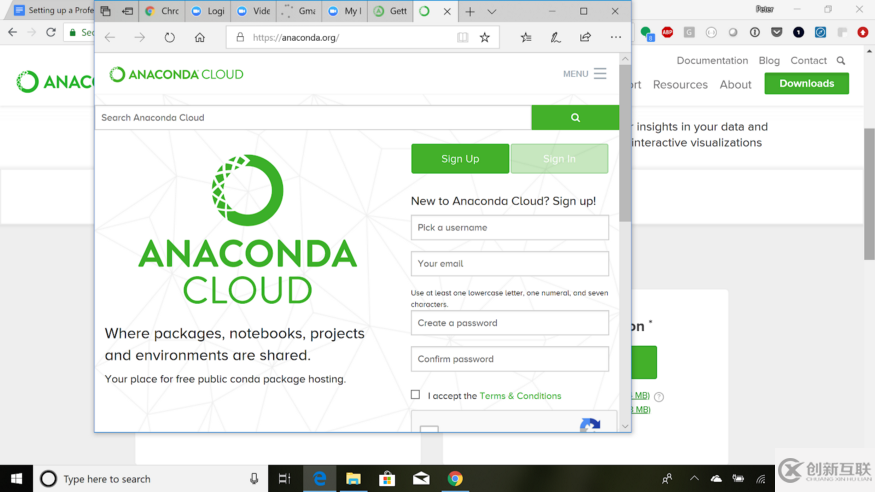The image size is (875, 492).
Task: Switch to the Logi tab in Edge
Action: 208,11
